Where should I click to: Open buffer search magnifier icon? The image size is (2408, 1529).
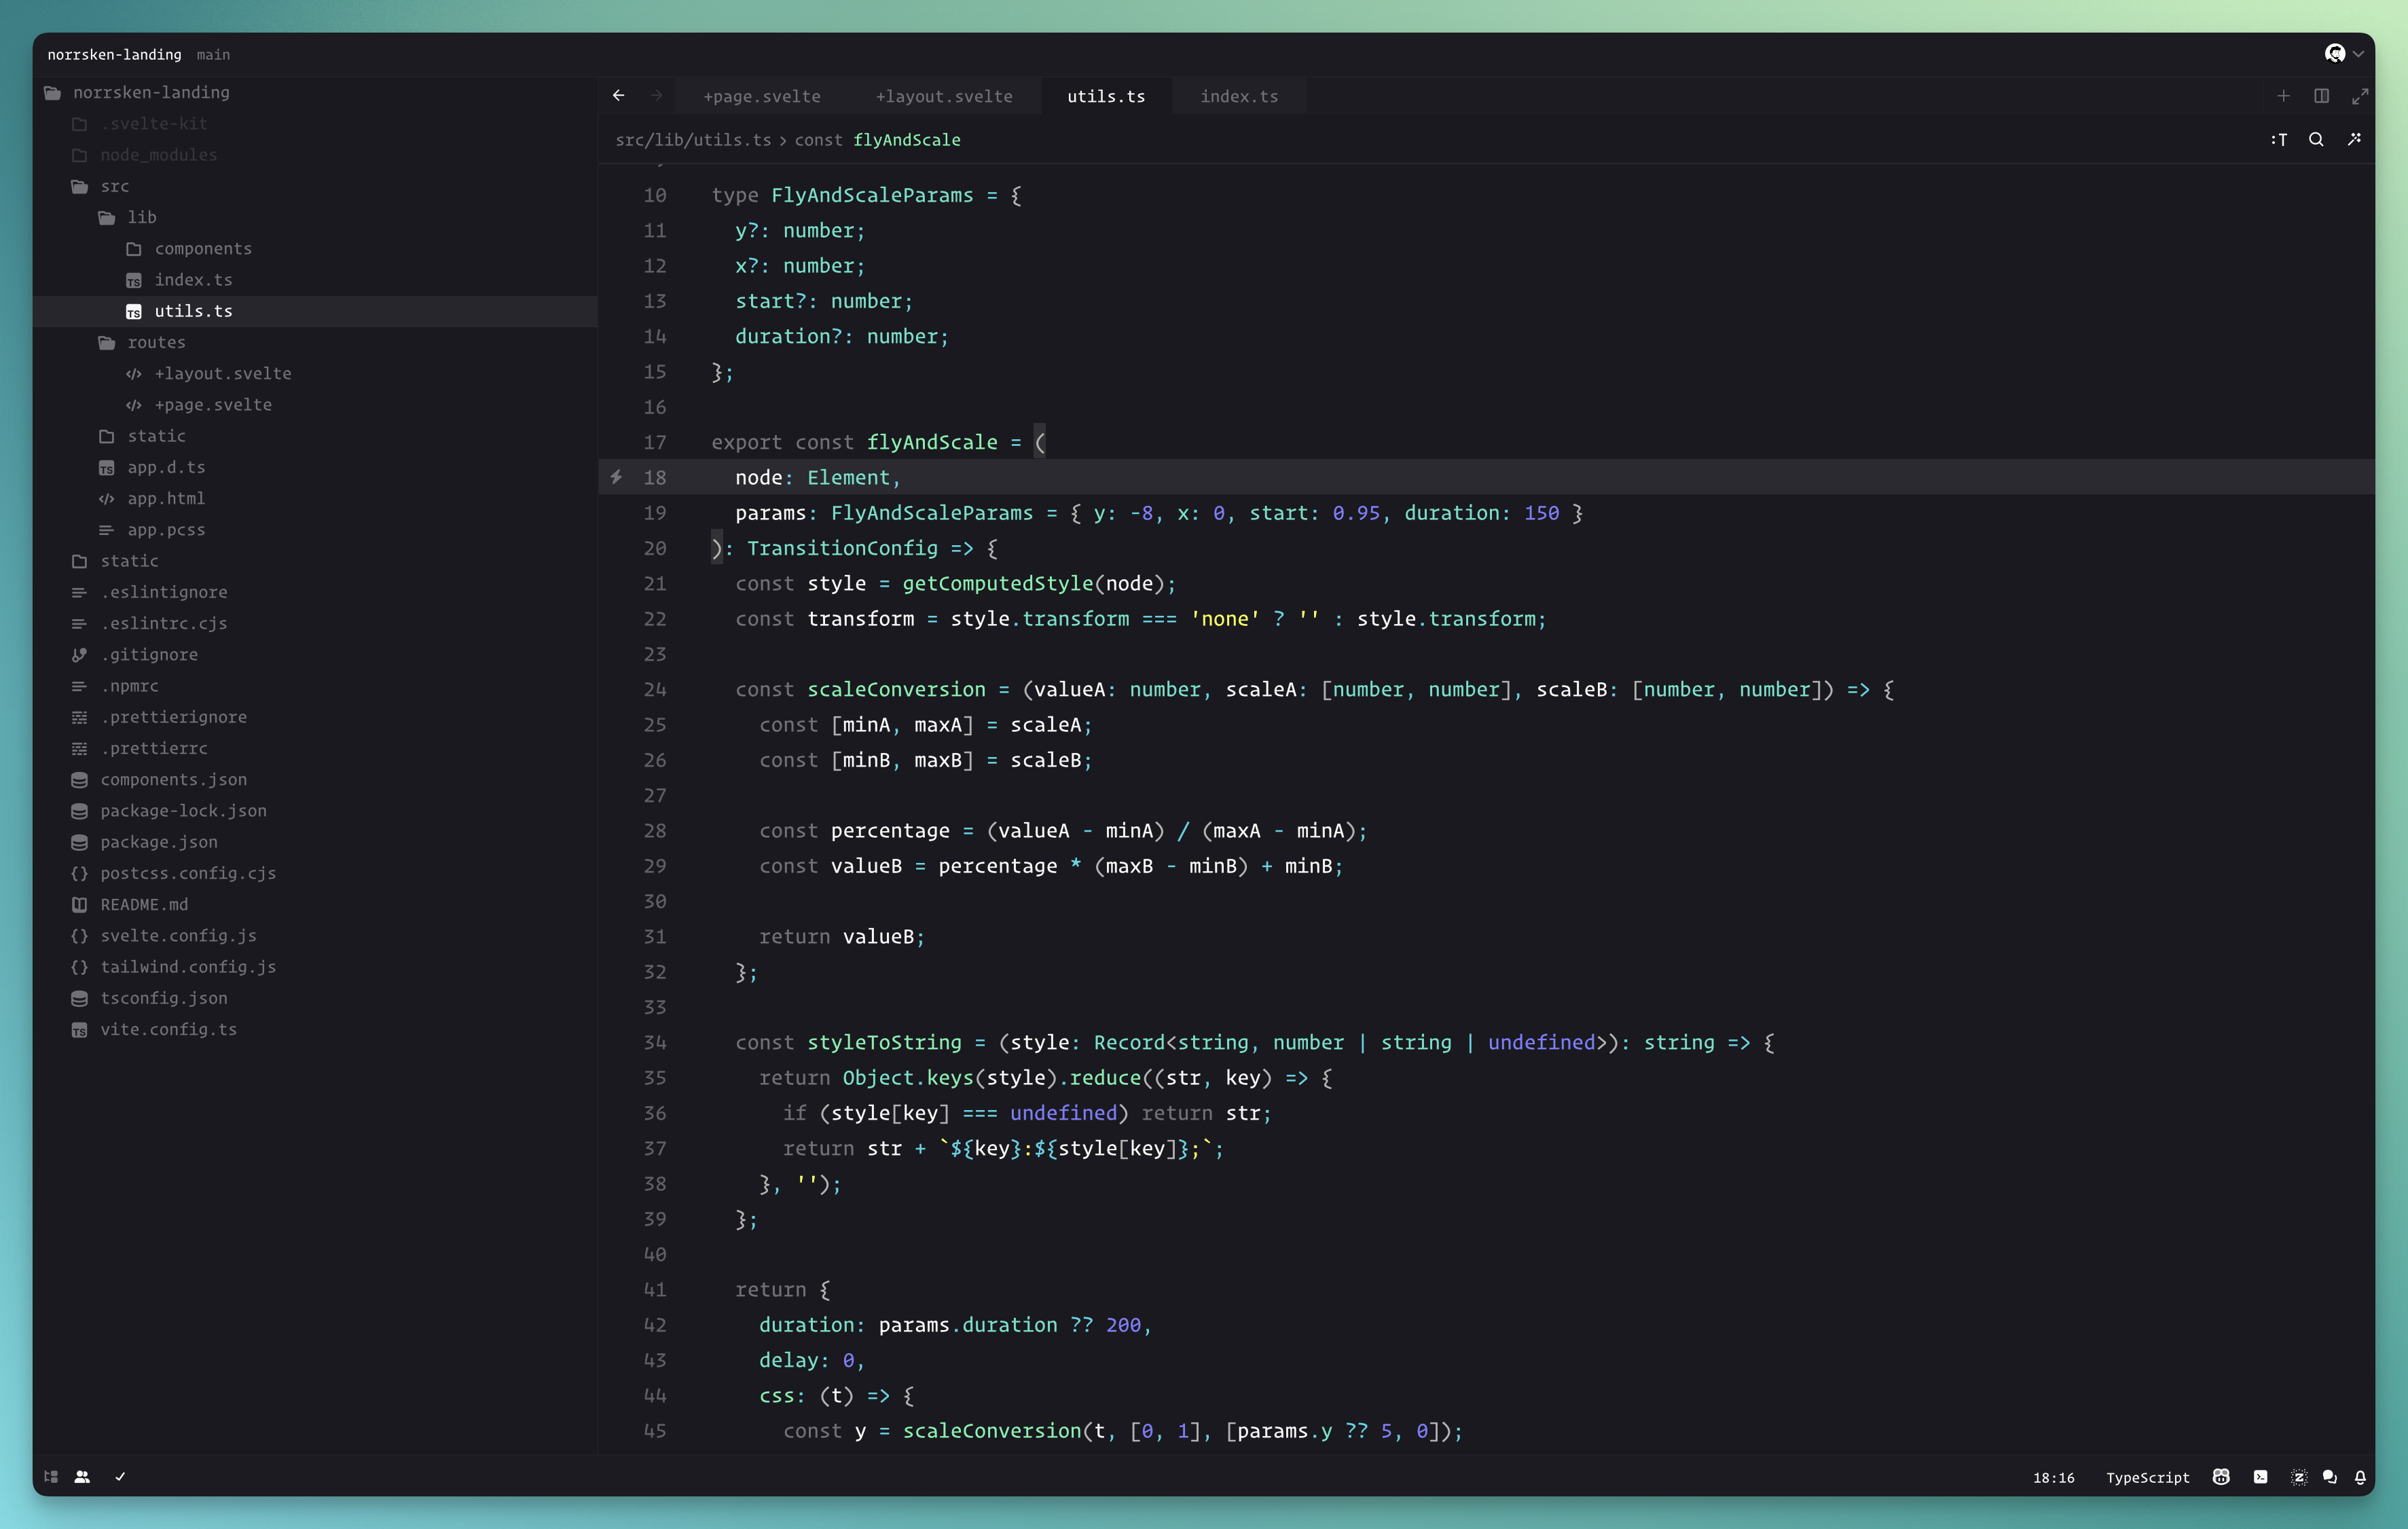[2316, 139]
